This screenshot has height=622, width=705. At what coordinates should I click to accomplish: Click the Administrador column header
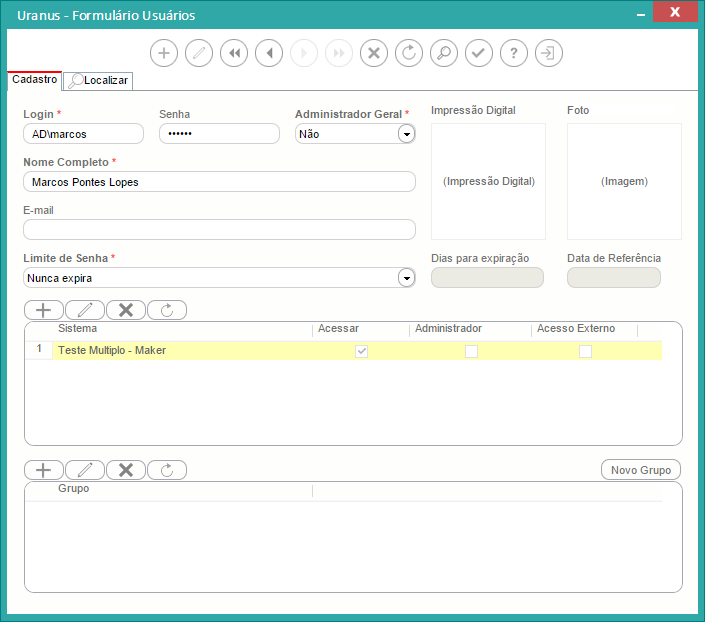coord(448,328)
